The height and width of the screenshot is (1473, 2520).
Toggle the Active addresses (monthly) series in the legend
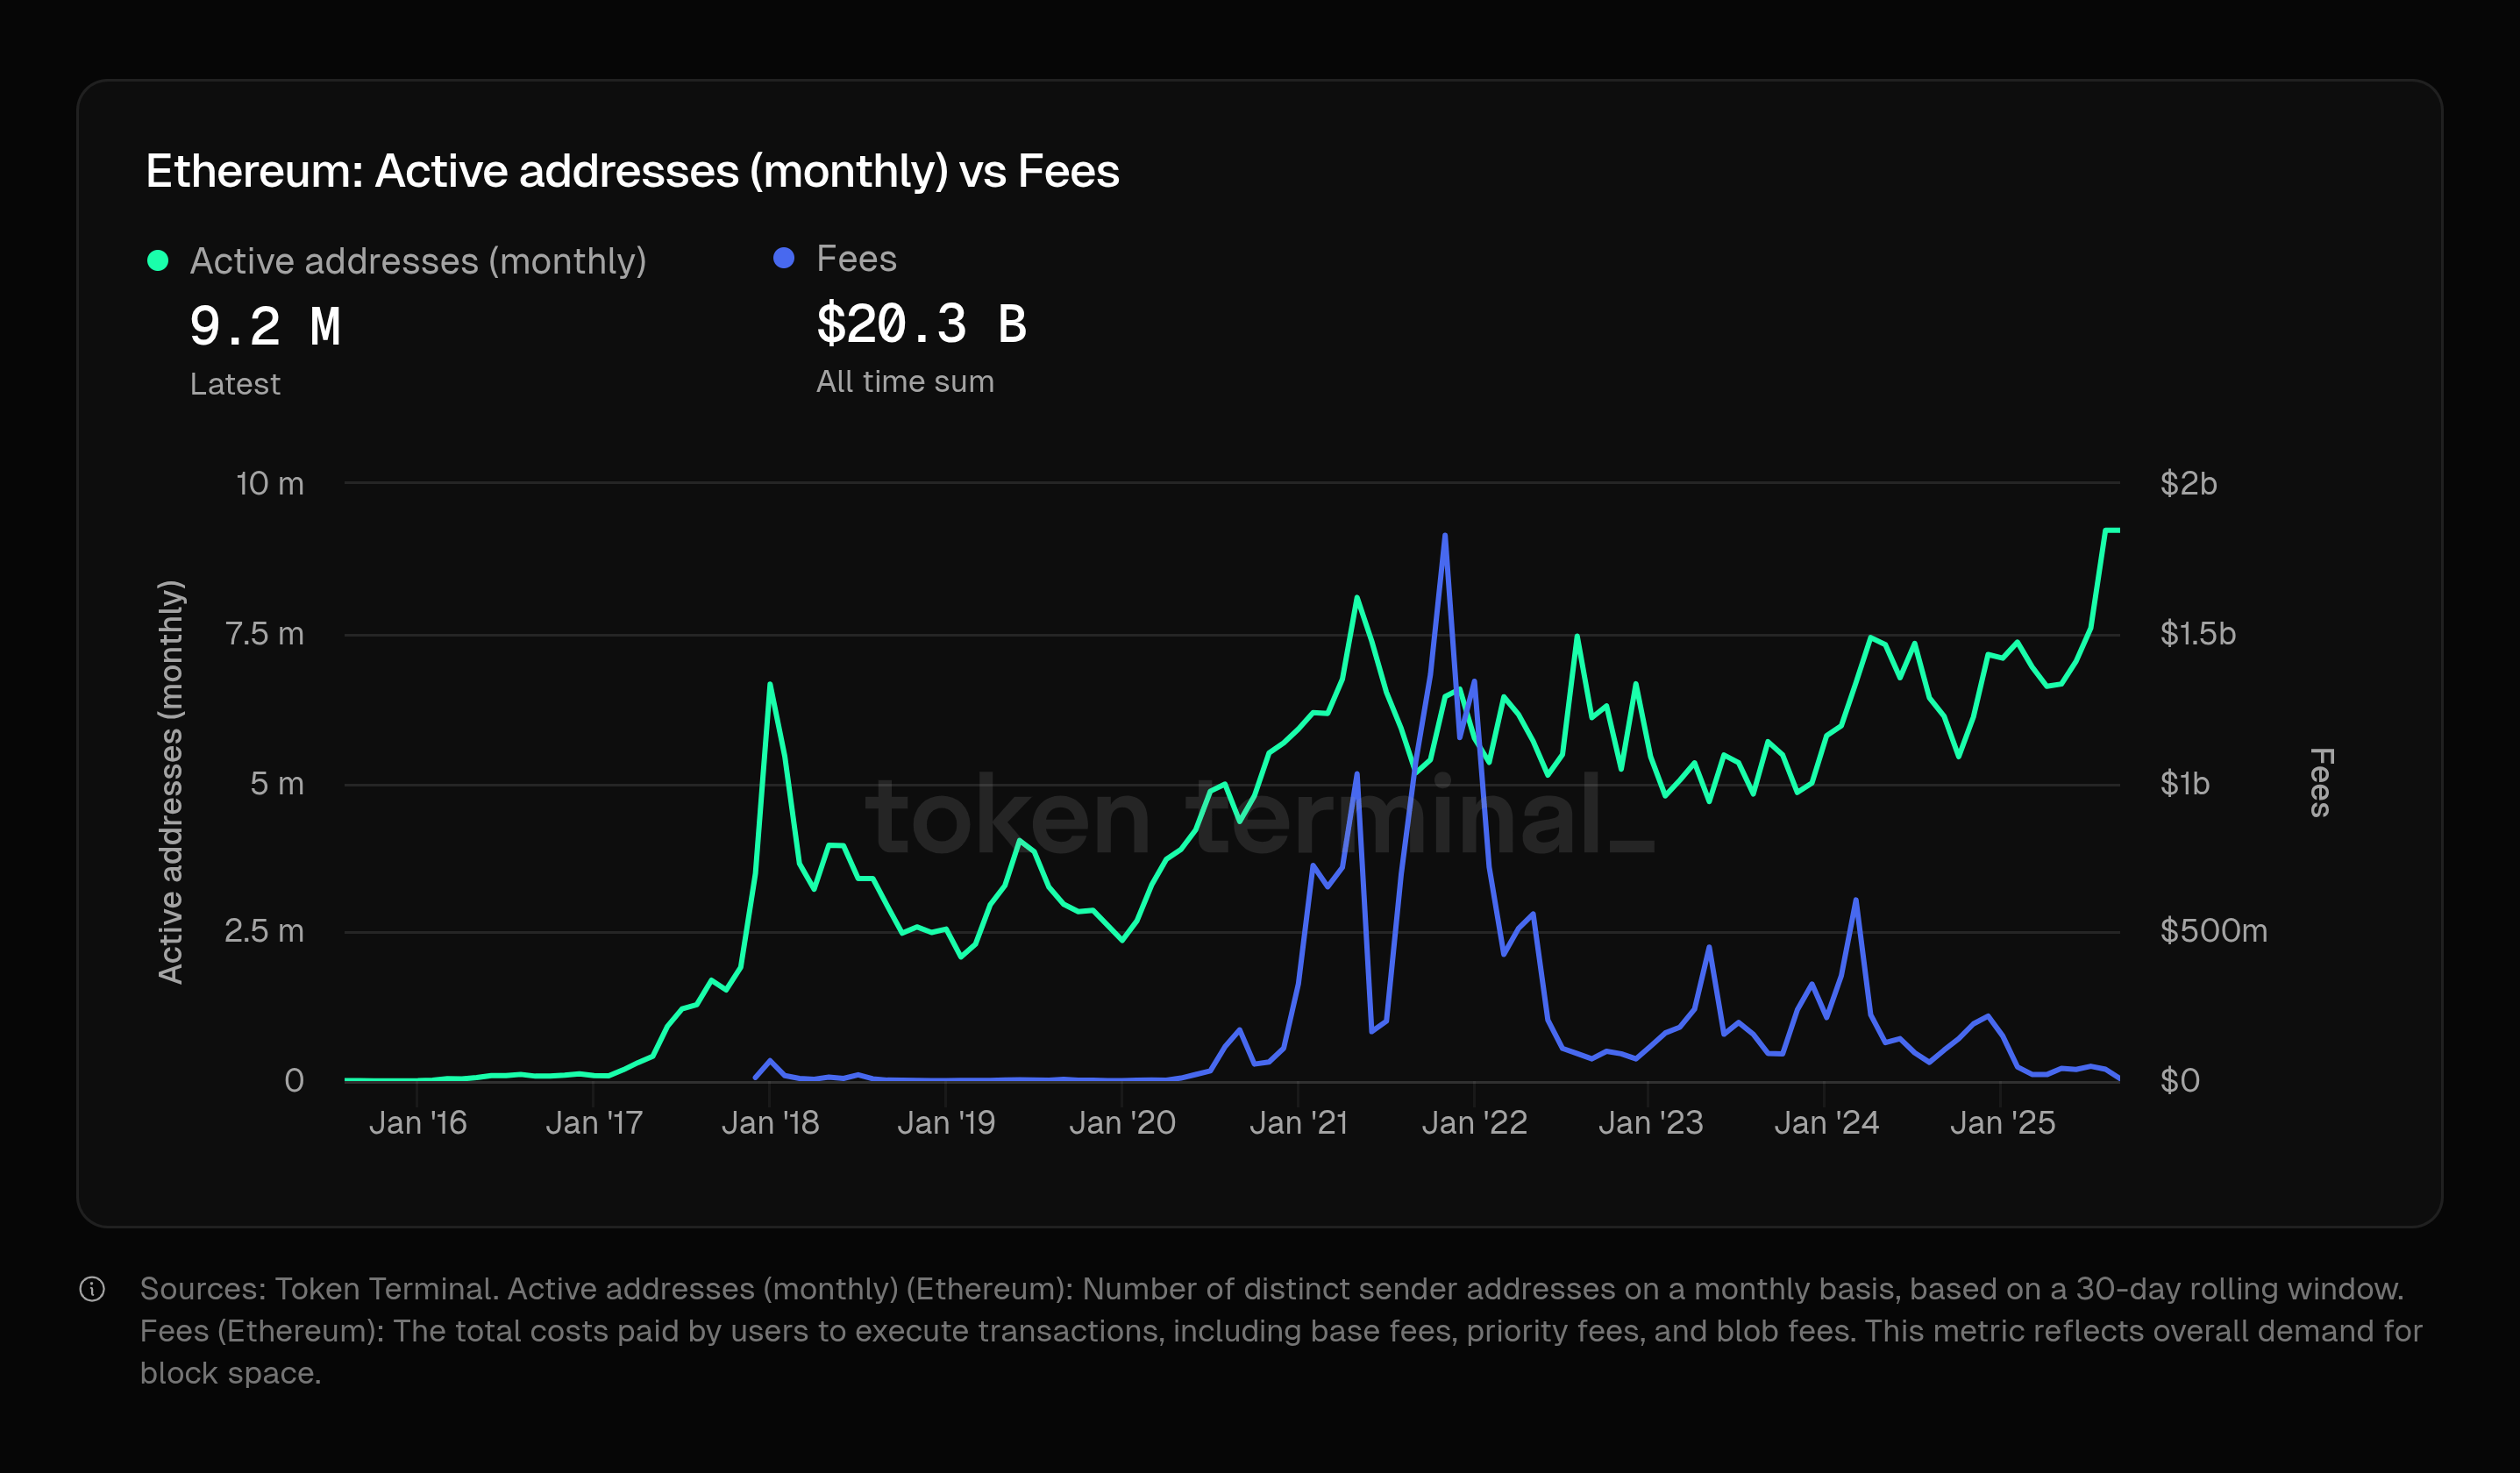418,261
